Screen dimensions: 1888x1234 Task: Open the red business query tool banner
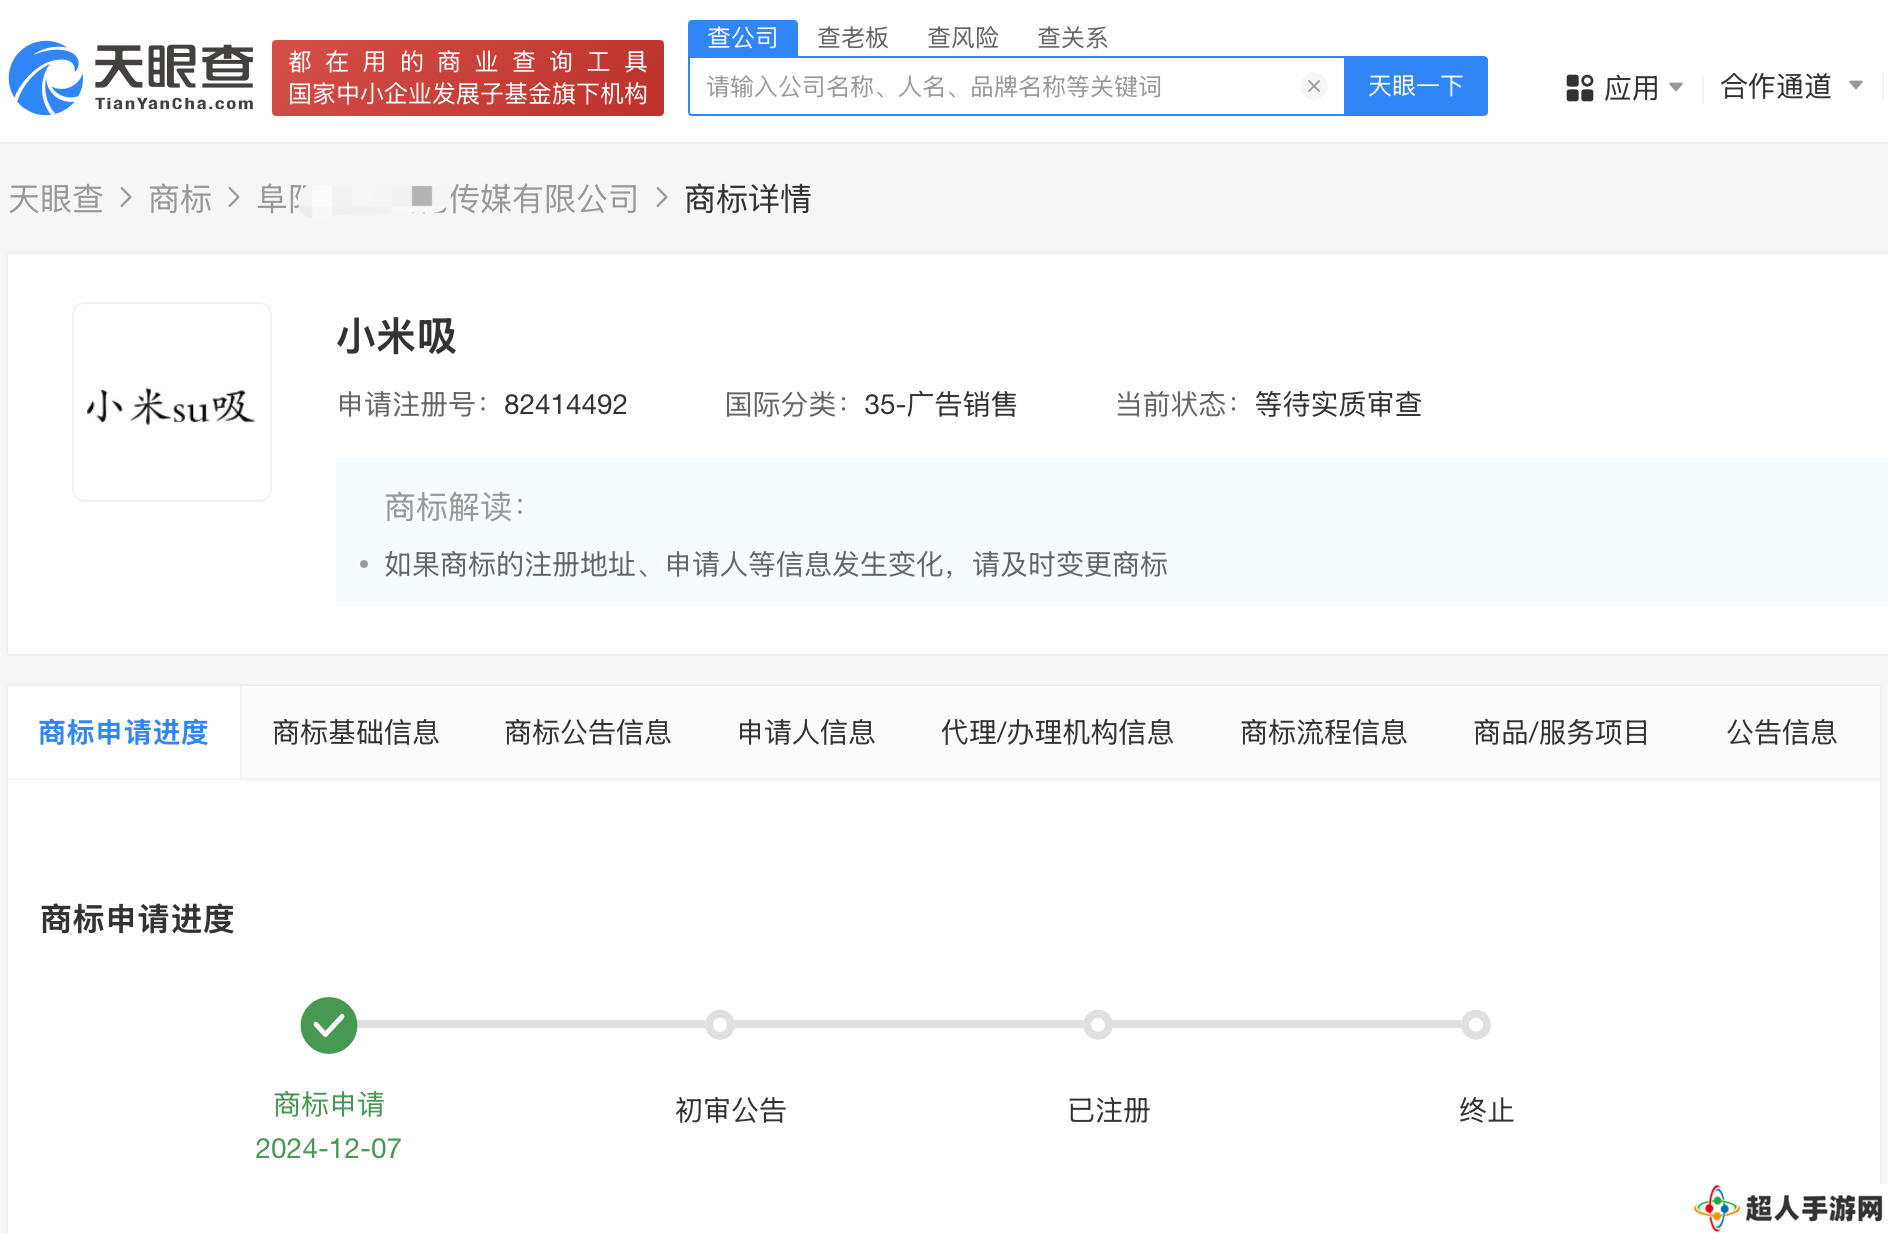pos(468,78)
